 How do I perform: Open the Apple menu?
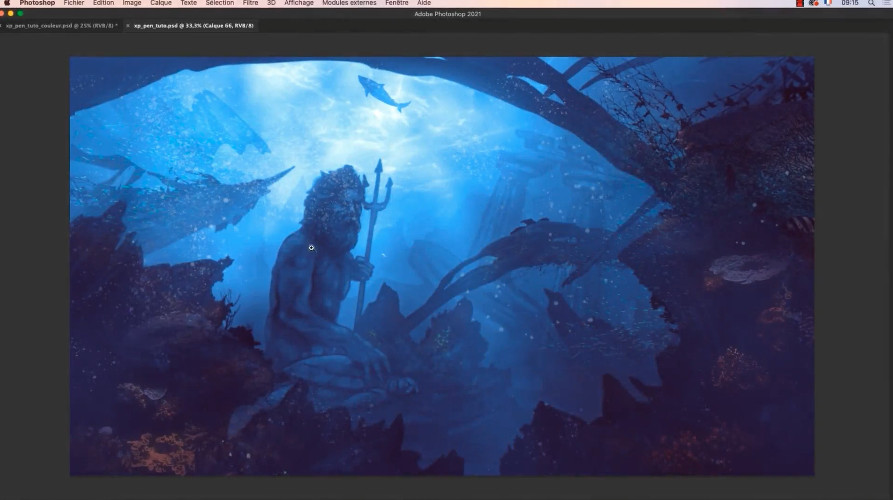click(7, 3)
